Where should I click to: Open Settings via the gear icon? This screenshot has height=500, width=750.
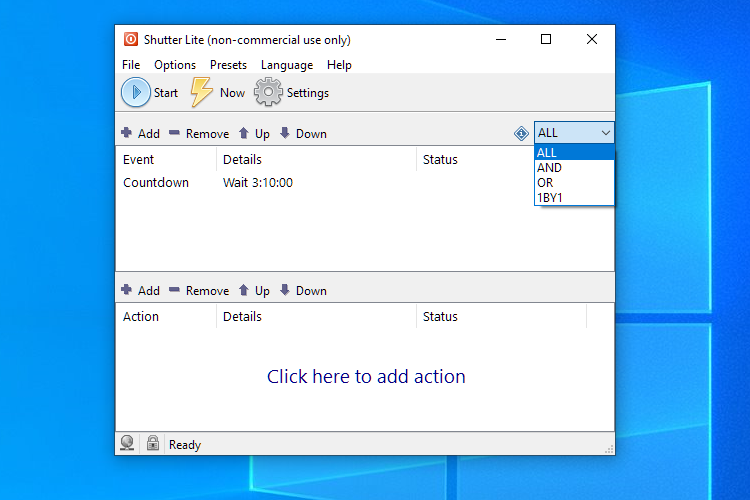(268, 92)
